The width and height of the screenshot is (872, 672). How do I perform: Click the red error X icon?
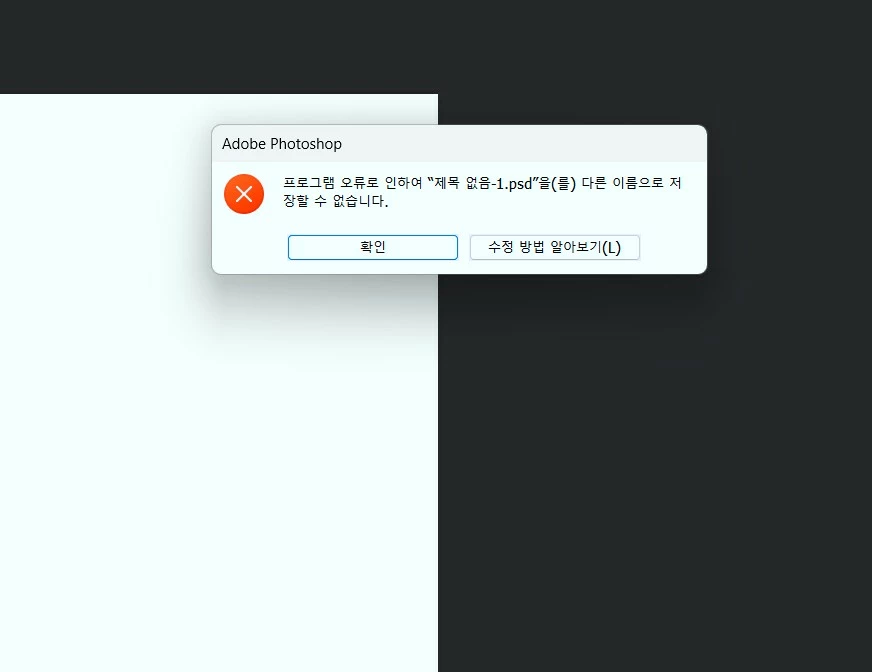244,194
